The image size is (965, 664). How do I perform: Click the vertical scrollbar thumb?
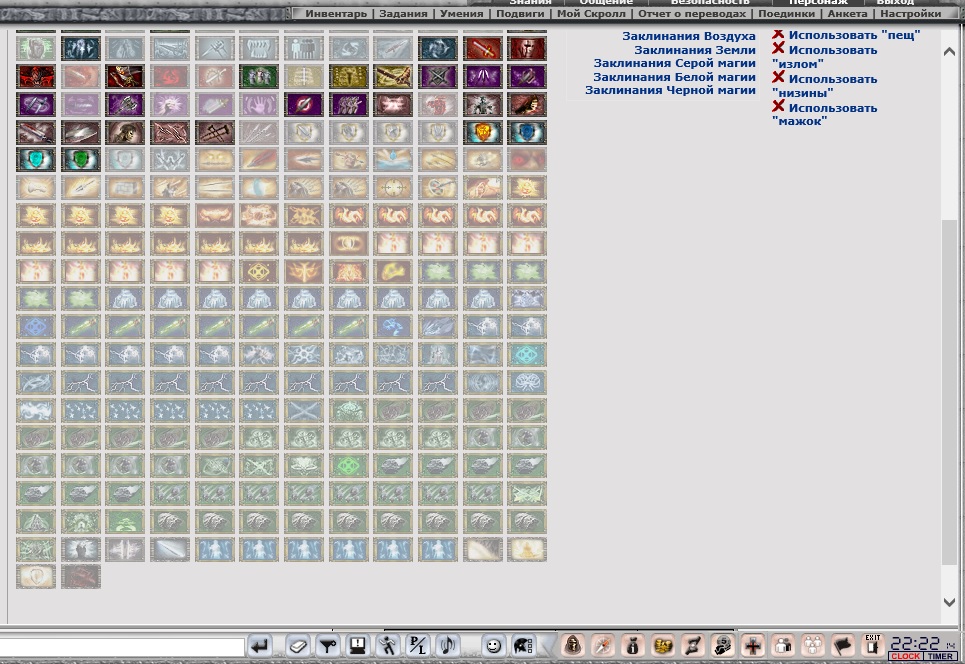[949, 391]
